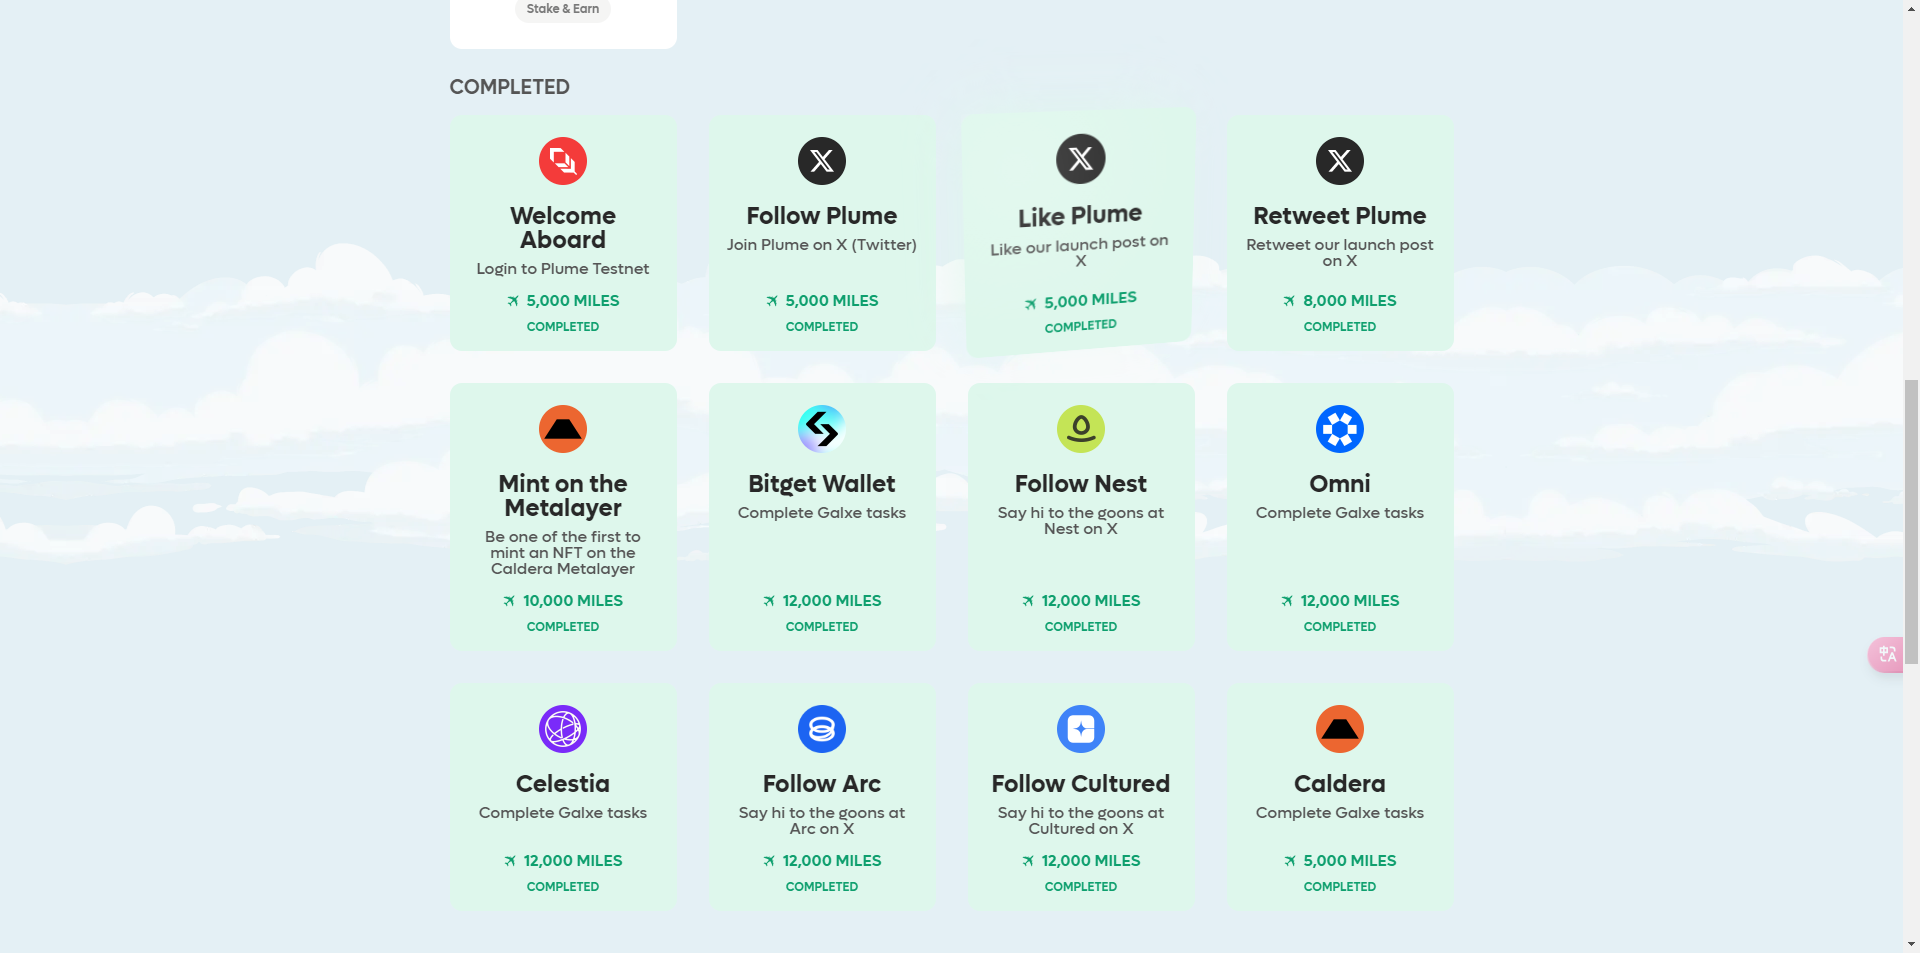
Task: Click 'Like our launch post on X' text
Action: [1080, 252]
